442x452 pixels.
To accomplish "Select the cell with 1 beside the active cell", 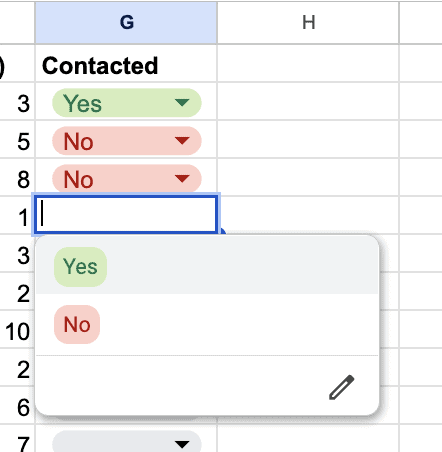I will (x=17, y=216).
